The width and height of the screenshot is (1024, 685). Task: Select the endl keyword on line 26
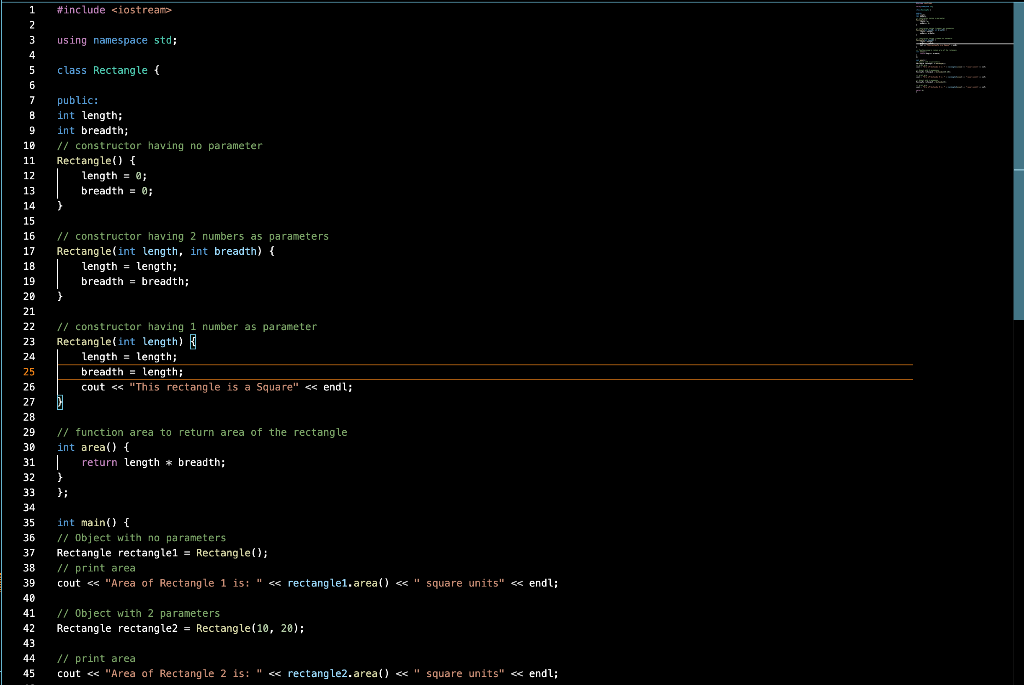[x=336, y=386]
